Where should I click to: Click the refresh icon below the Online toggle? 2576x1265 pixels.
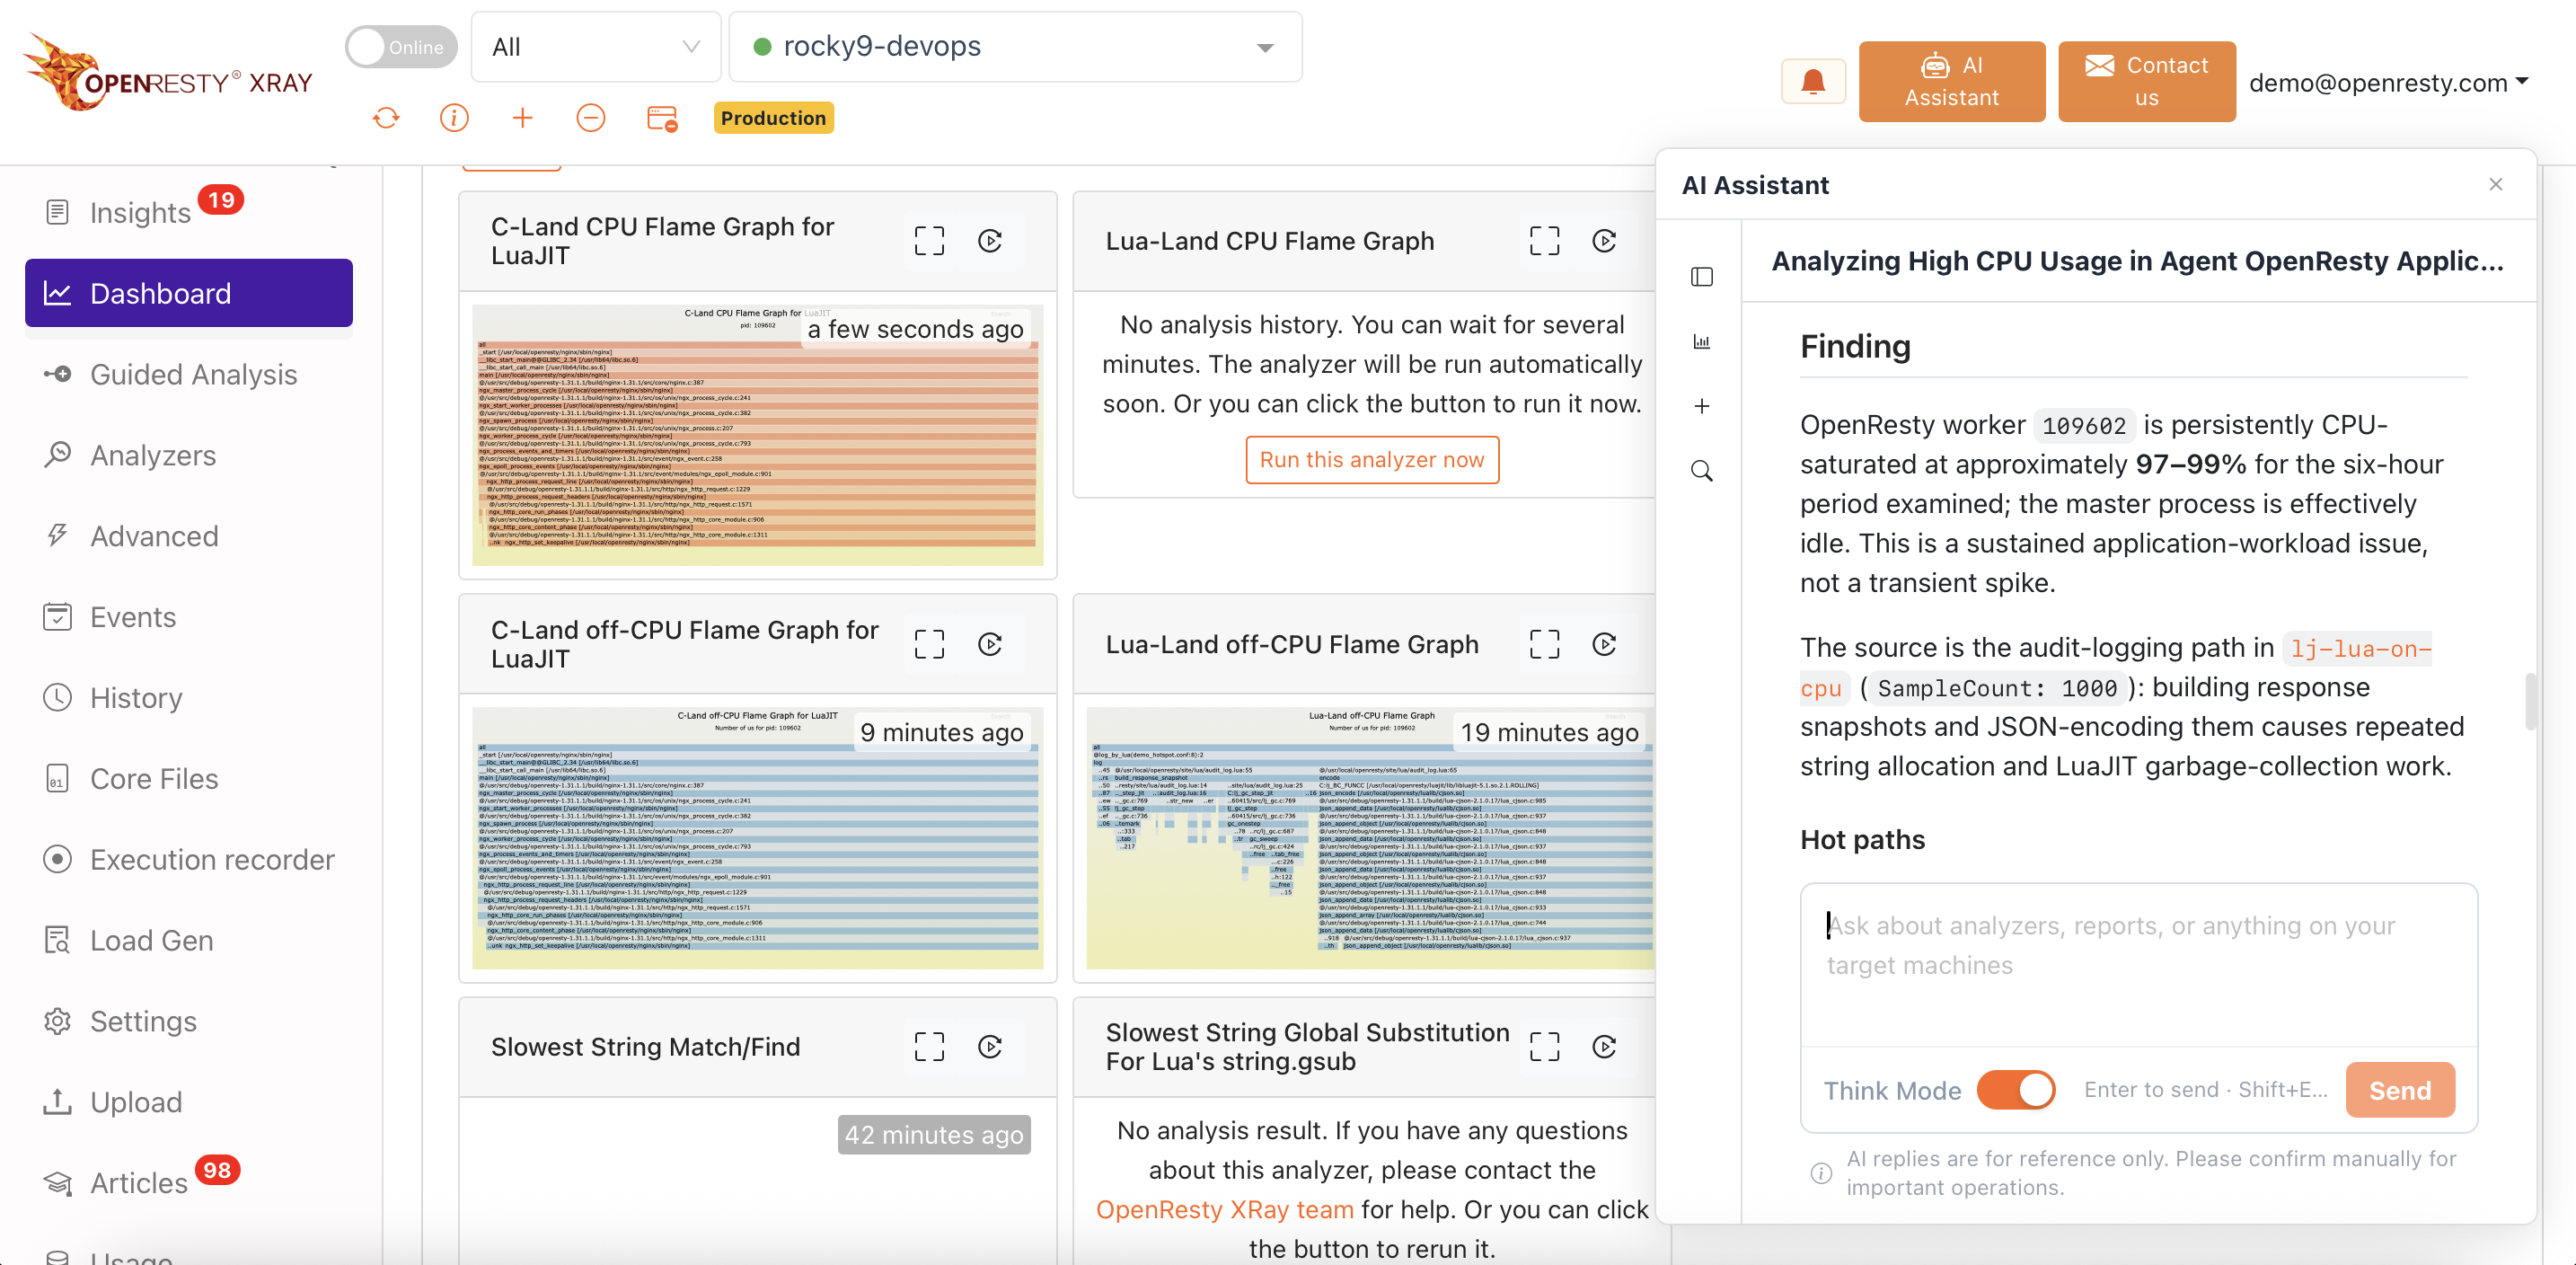(386, 118)
